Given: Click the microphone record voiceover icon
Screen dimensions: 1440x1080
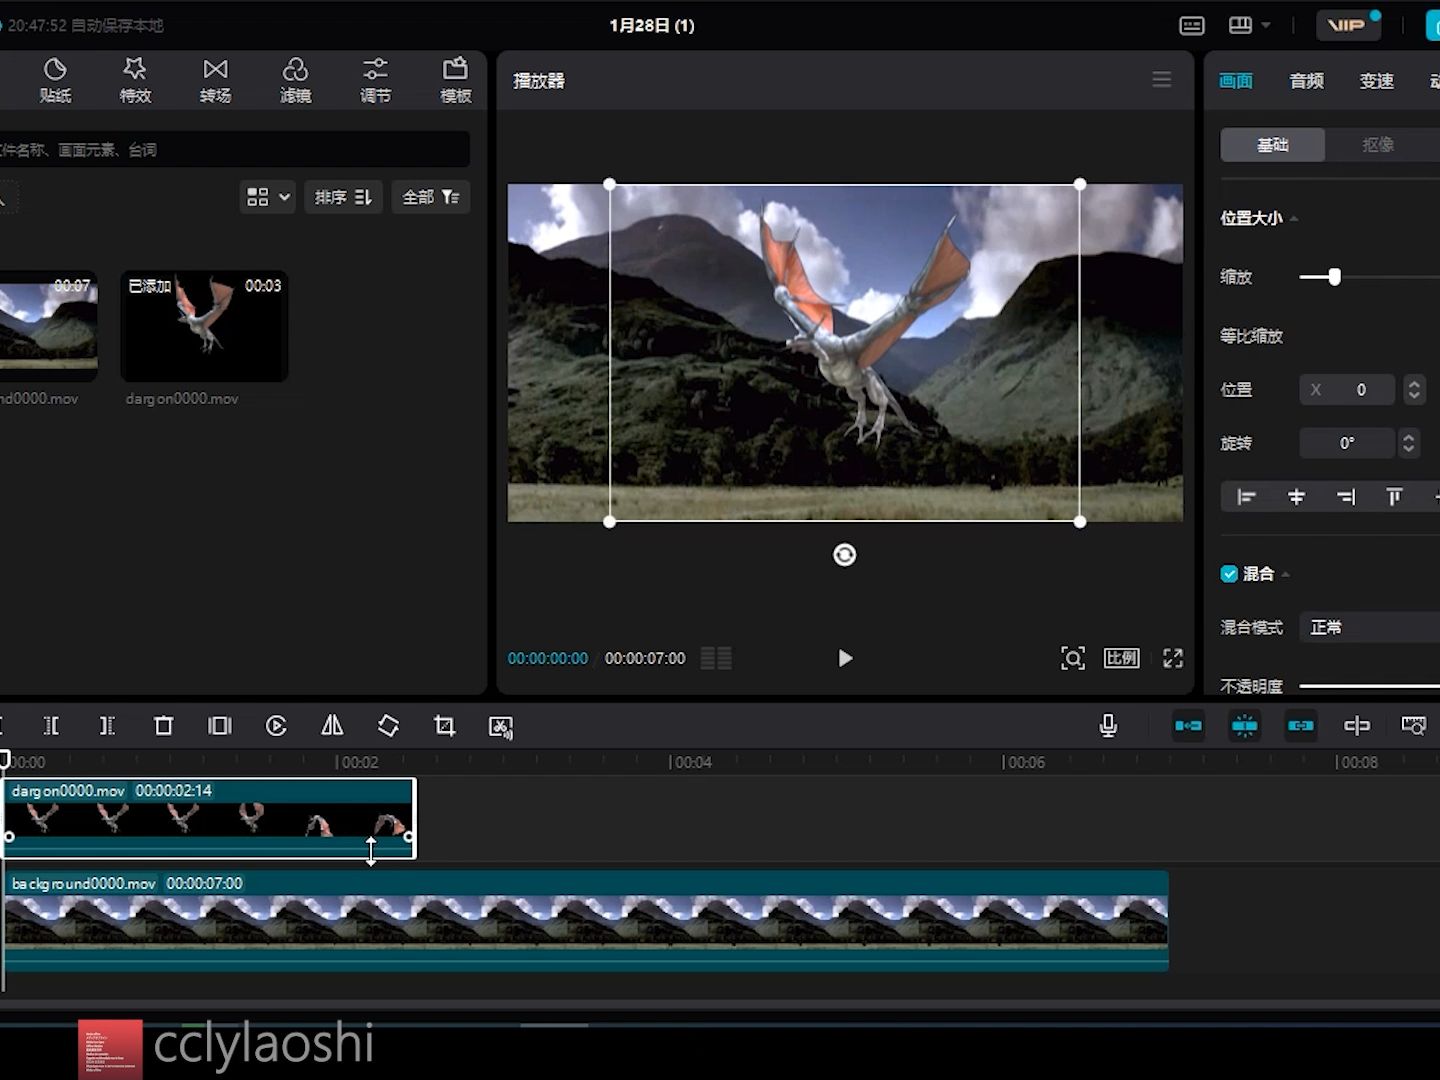Looking at the screenshot, I should pos(1108,726).
